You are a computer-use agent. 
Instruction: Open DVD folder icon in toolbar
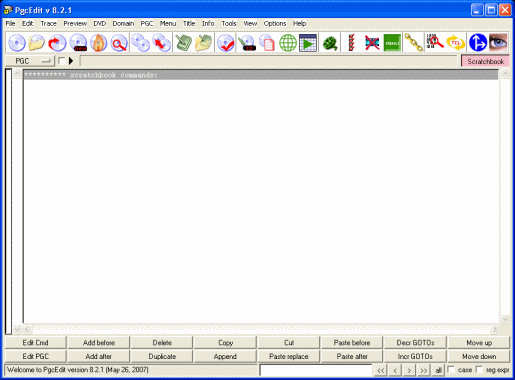(37, 43)
